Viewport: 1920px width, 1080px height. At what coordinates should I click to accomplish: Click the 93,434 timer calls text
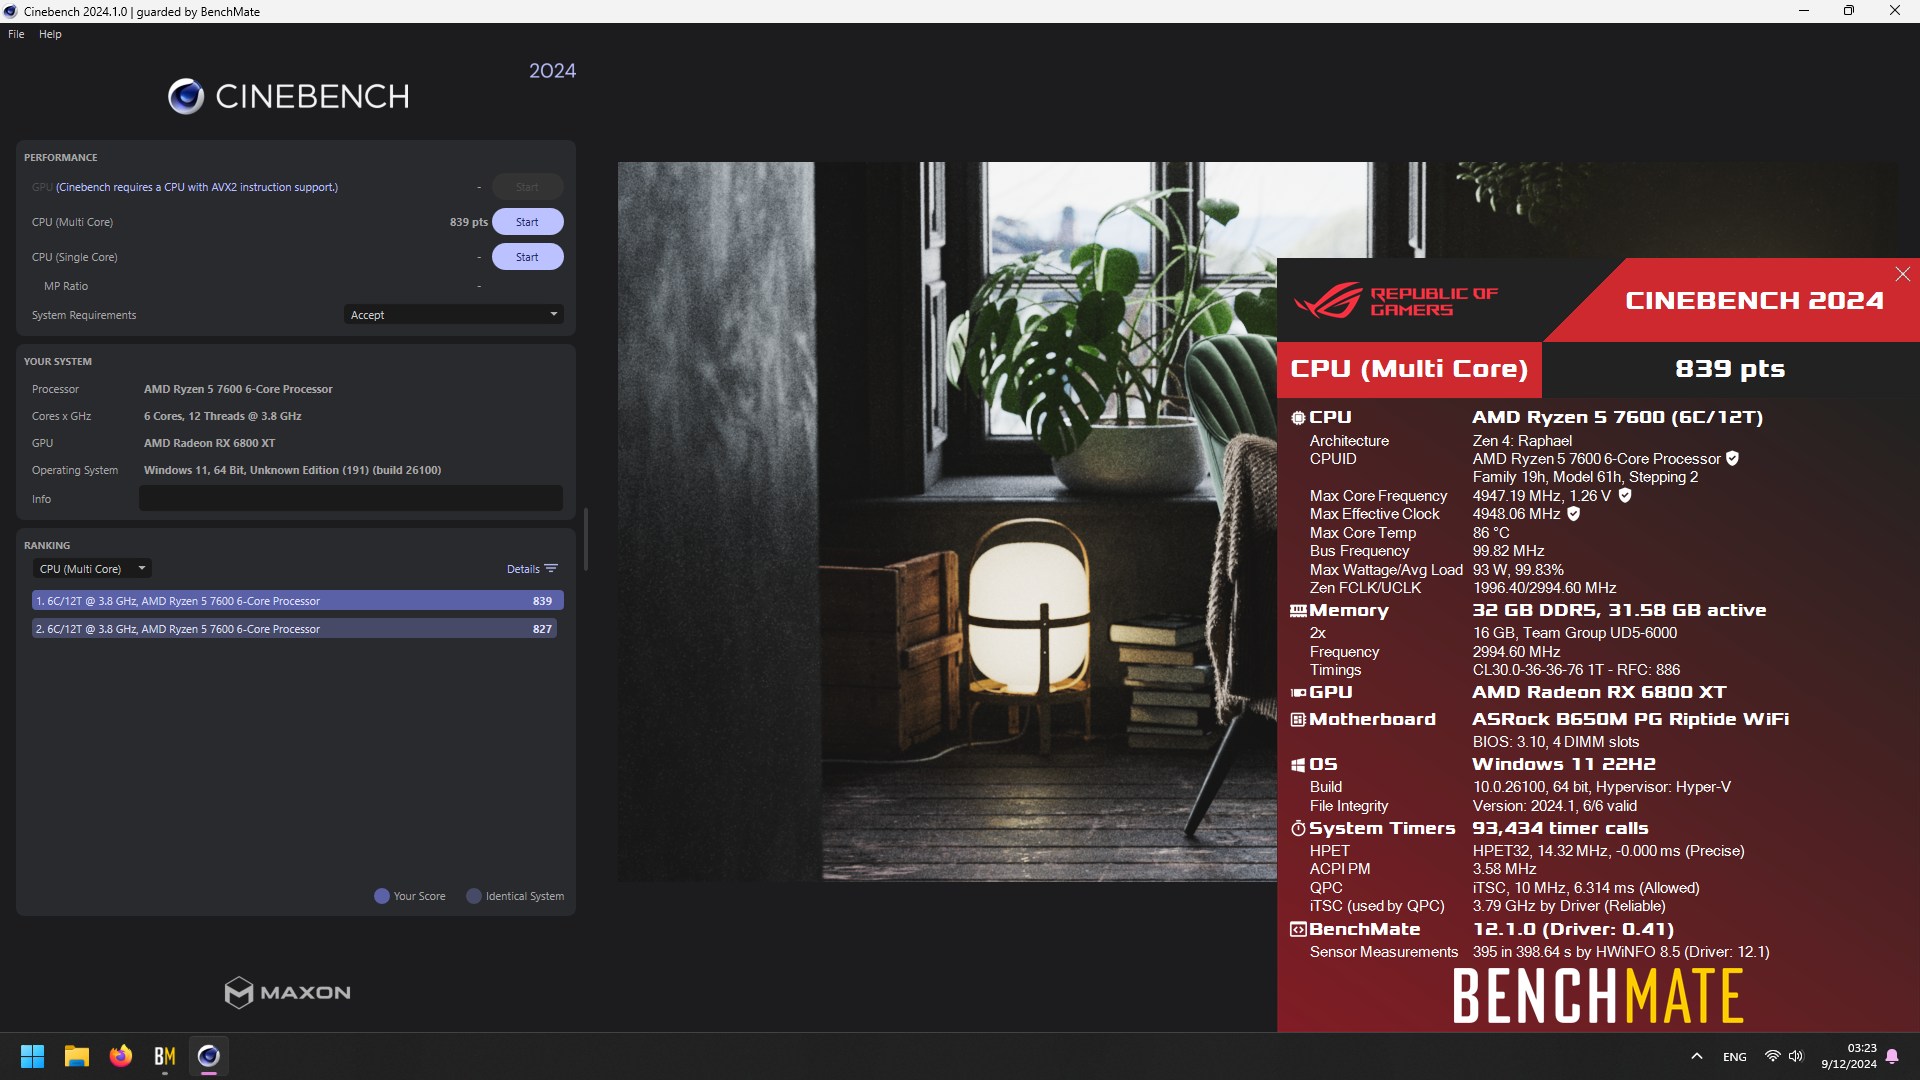(1560, 829)
